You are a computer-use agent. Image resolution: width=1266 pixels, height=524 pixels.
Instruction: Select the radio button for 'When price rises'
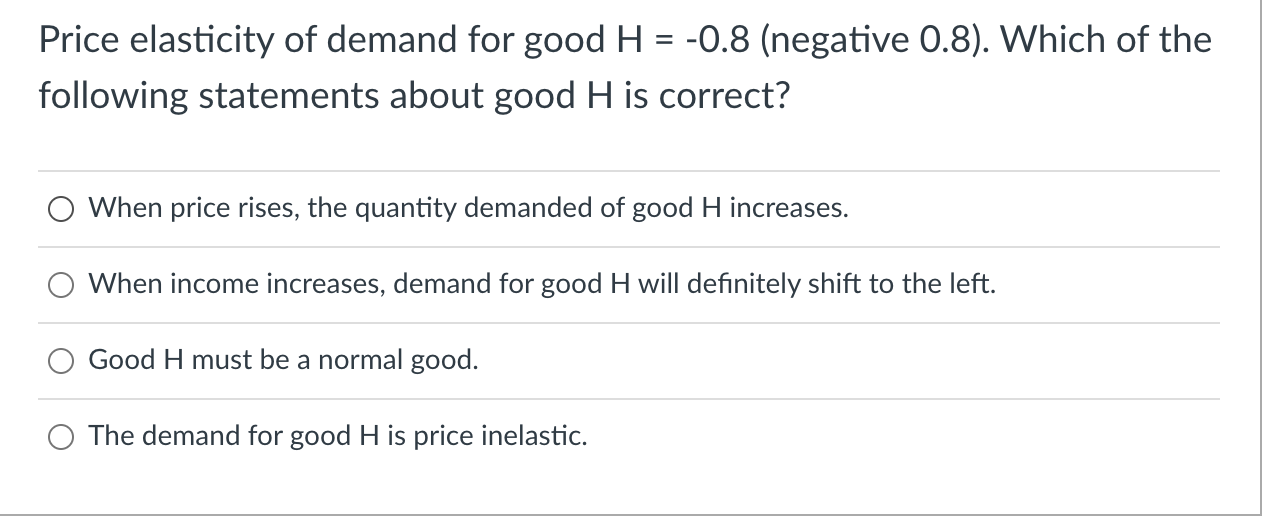click(60, 210)
